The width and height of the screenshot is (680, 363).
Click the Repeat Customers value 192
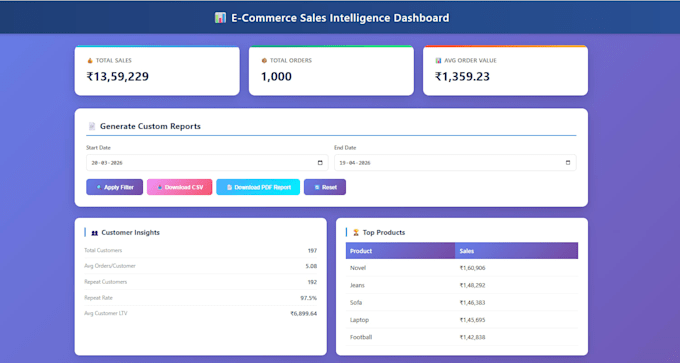click(x=312, y=282)
